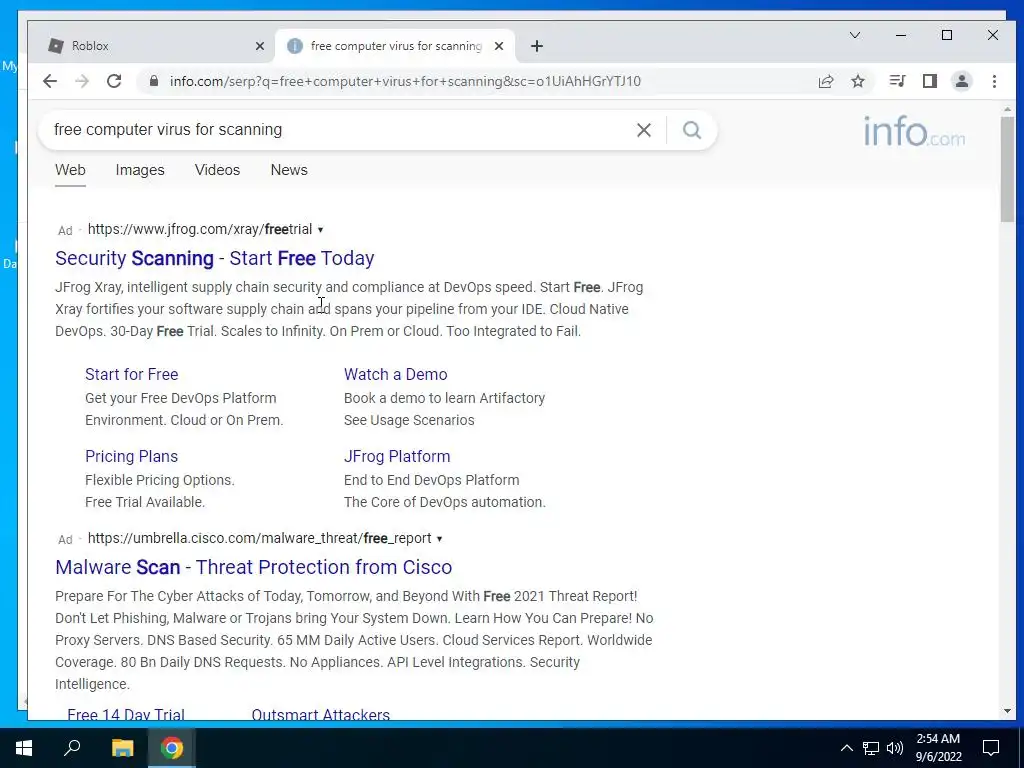Switch to Videos results
1024x768 pixels.
tap(217, 170)
